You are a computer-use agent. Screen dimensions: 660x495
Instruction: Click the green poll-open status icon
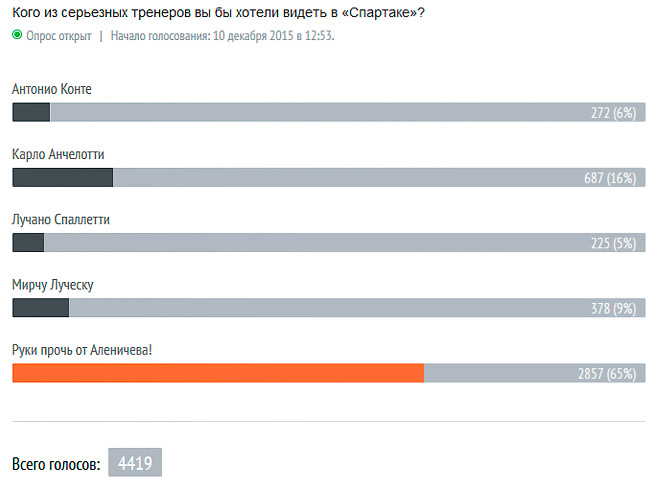click(17, 35)
